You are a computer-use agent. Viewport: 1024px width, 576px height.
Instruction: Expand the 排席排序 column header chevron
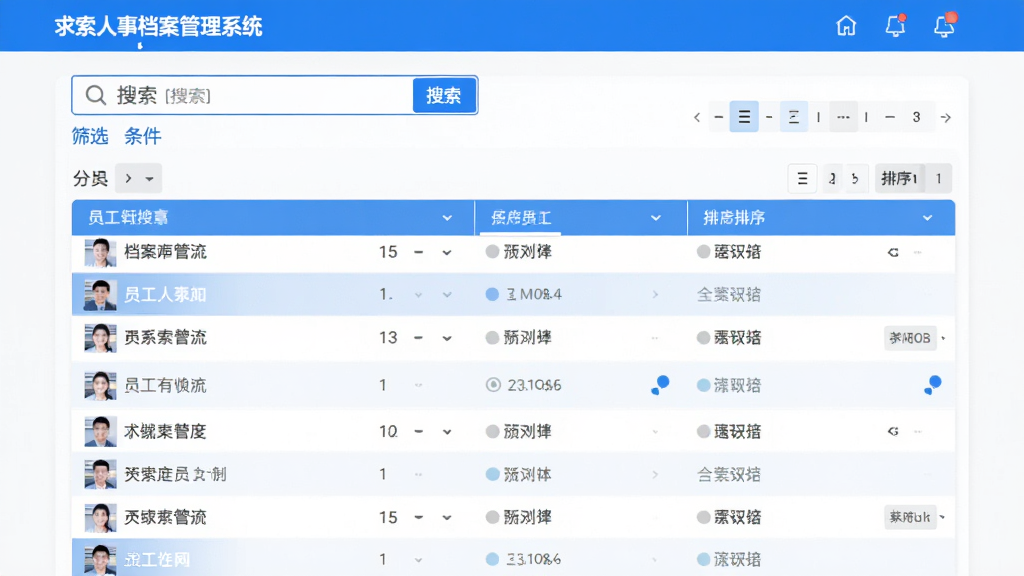pos(927,218)
